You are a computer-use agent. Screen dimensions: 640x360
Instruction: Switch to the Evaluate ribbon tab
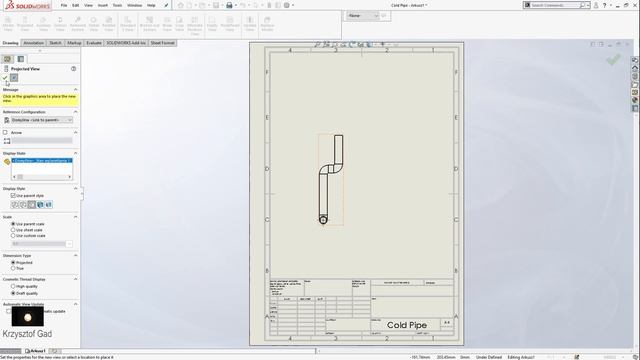coord(94,43)
